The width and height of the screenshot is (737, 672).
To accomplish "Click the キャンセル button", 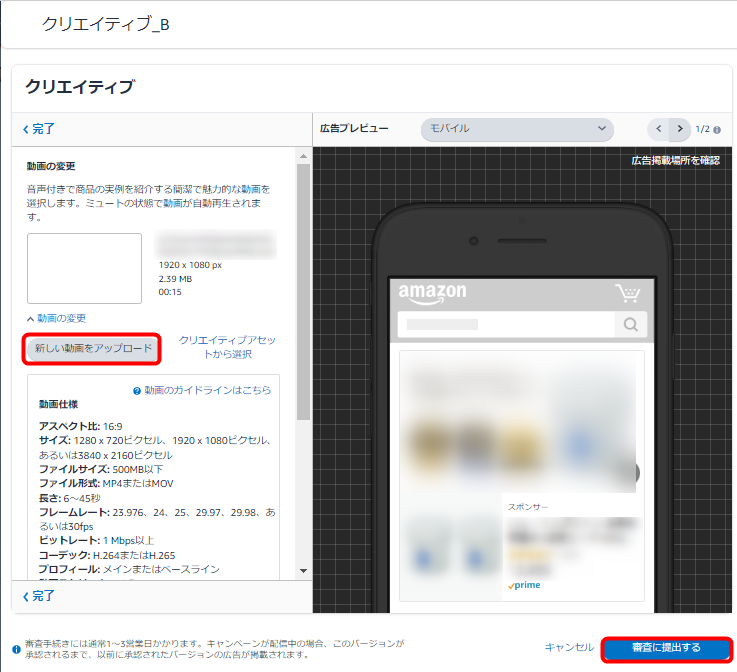I will coord(569,648).
